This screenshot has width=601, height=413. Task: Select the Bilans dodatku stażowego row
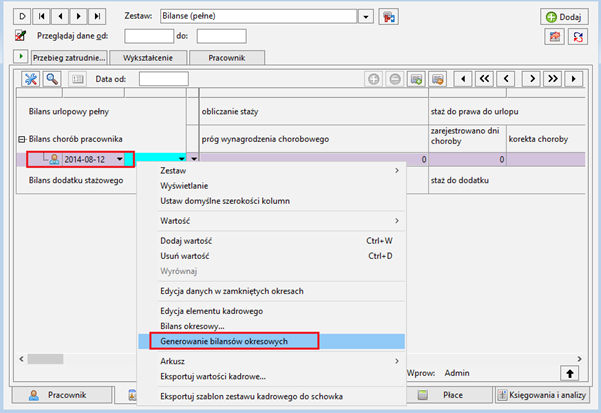tap(76, 180)
